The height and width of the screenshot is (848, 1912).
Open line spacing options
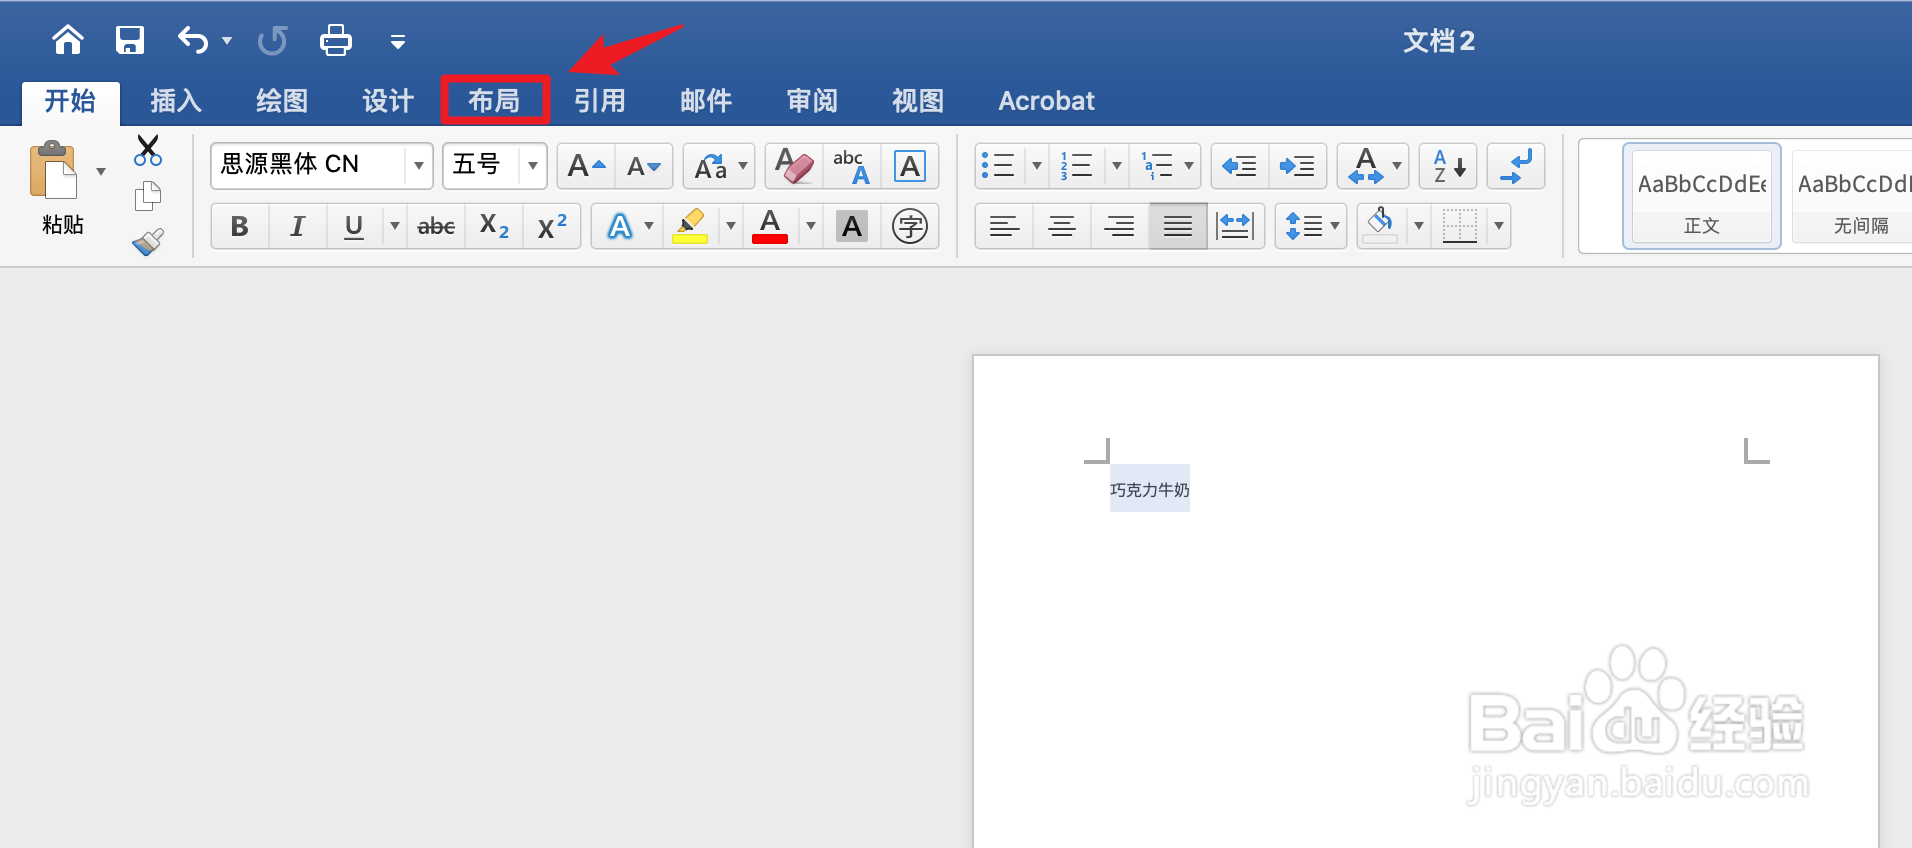pos(1311,226)
